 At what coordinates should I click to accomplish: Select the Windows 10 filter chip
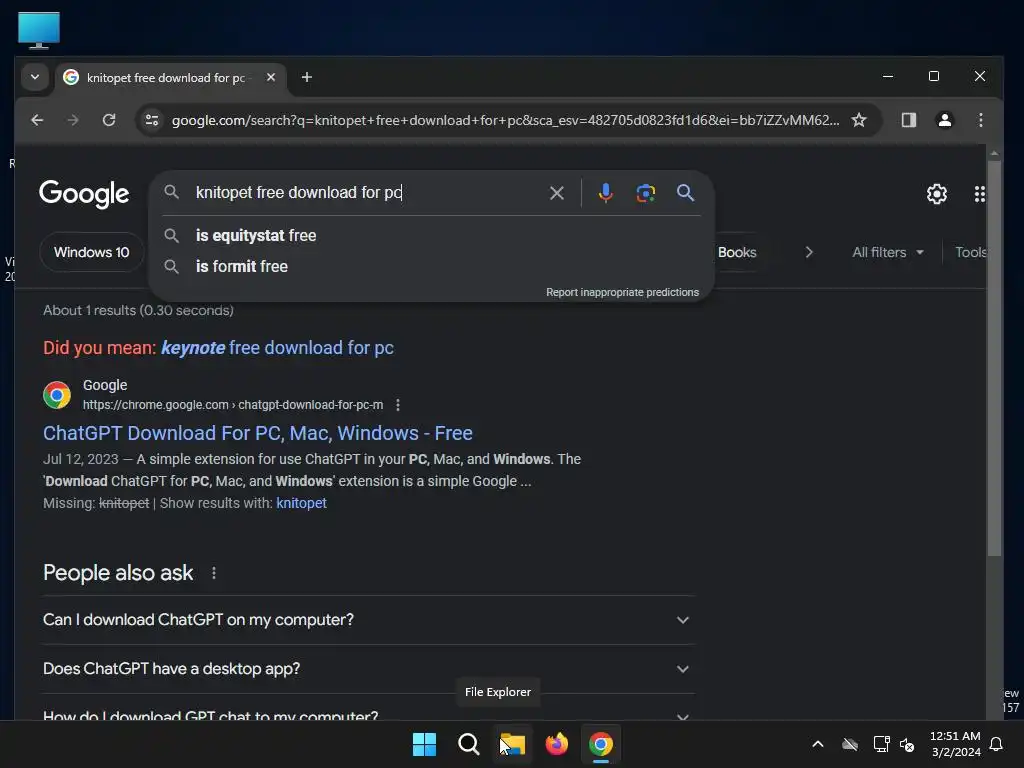[x=91, y=252]
